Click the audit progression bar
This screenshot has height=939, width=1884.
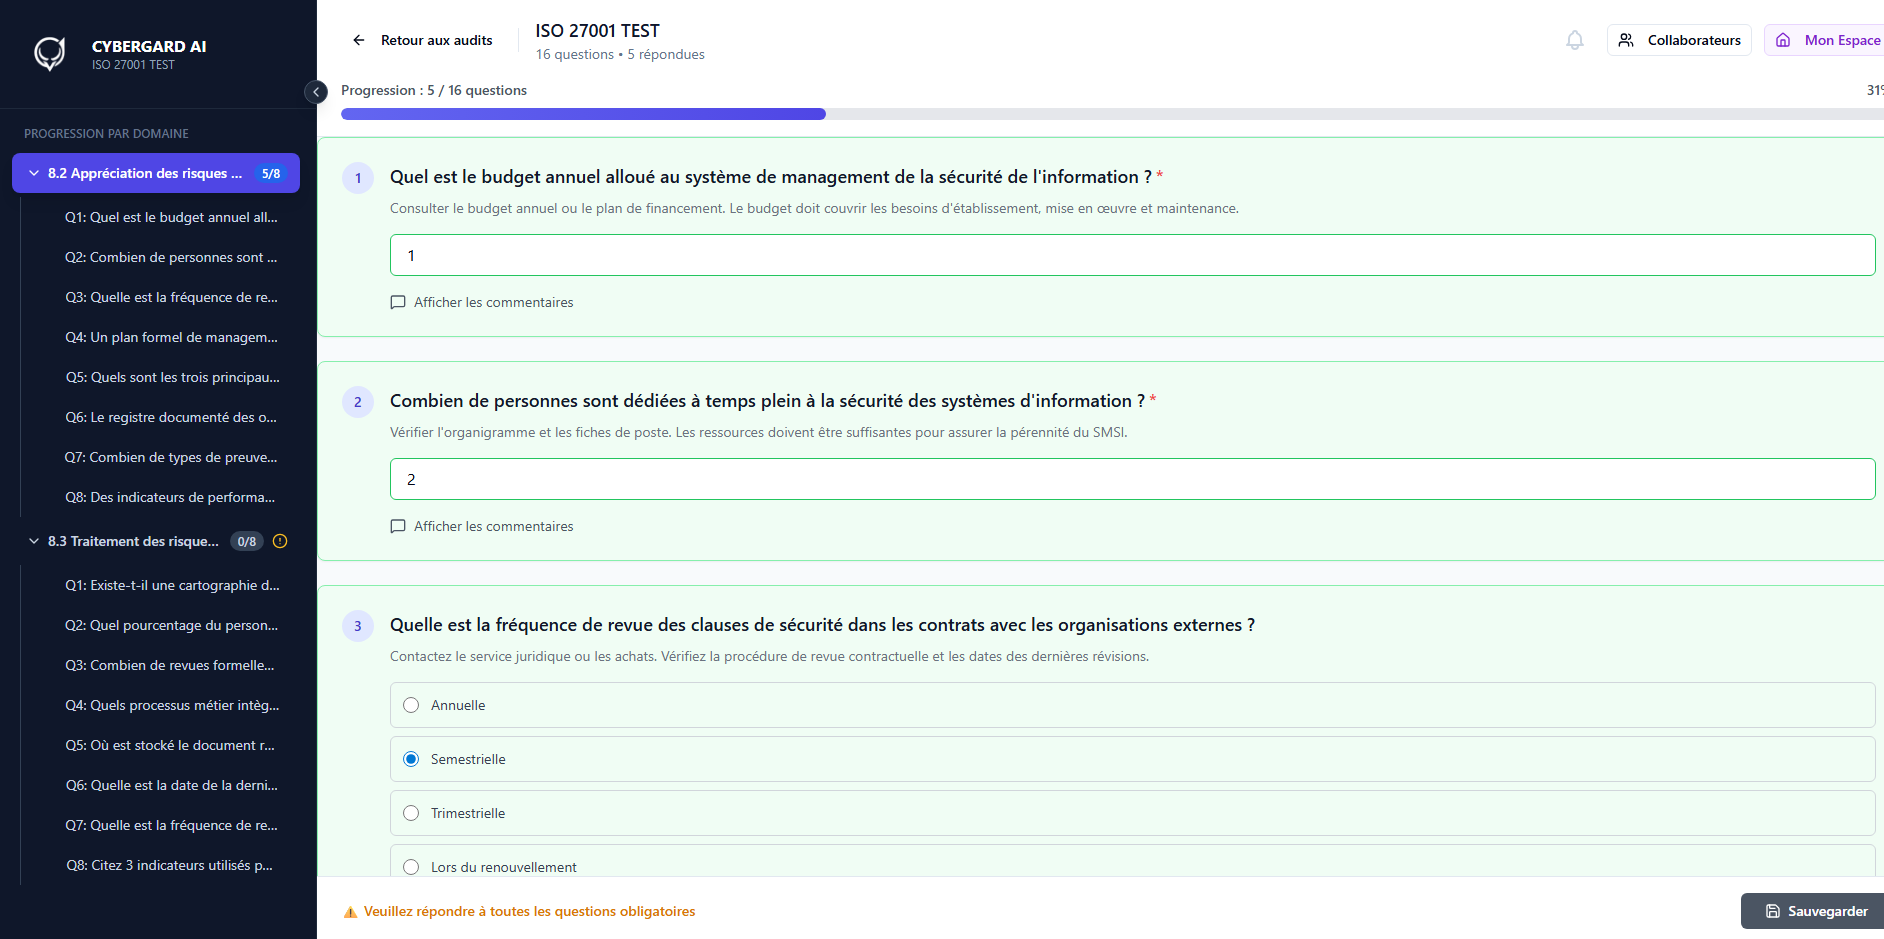pyautogui.click(x=1112, y=114)
